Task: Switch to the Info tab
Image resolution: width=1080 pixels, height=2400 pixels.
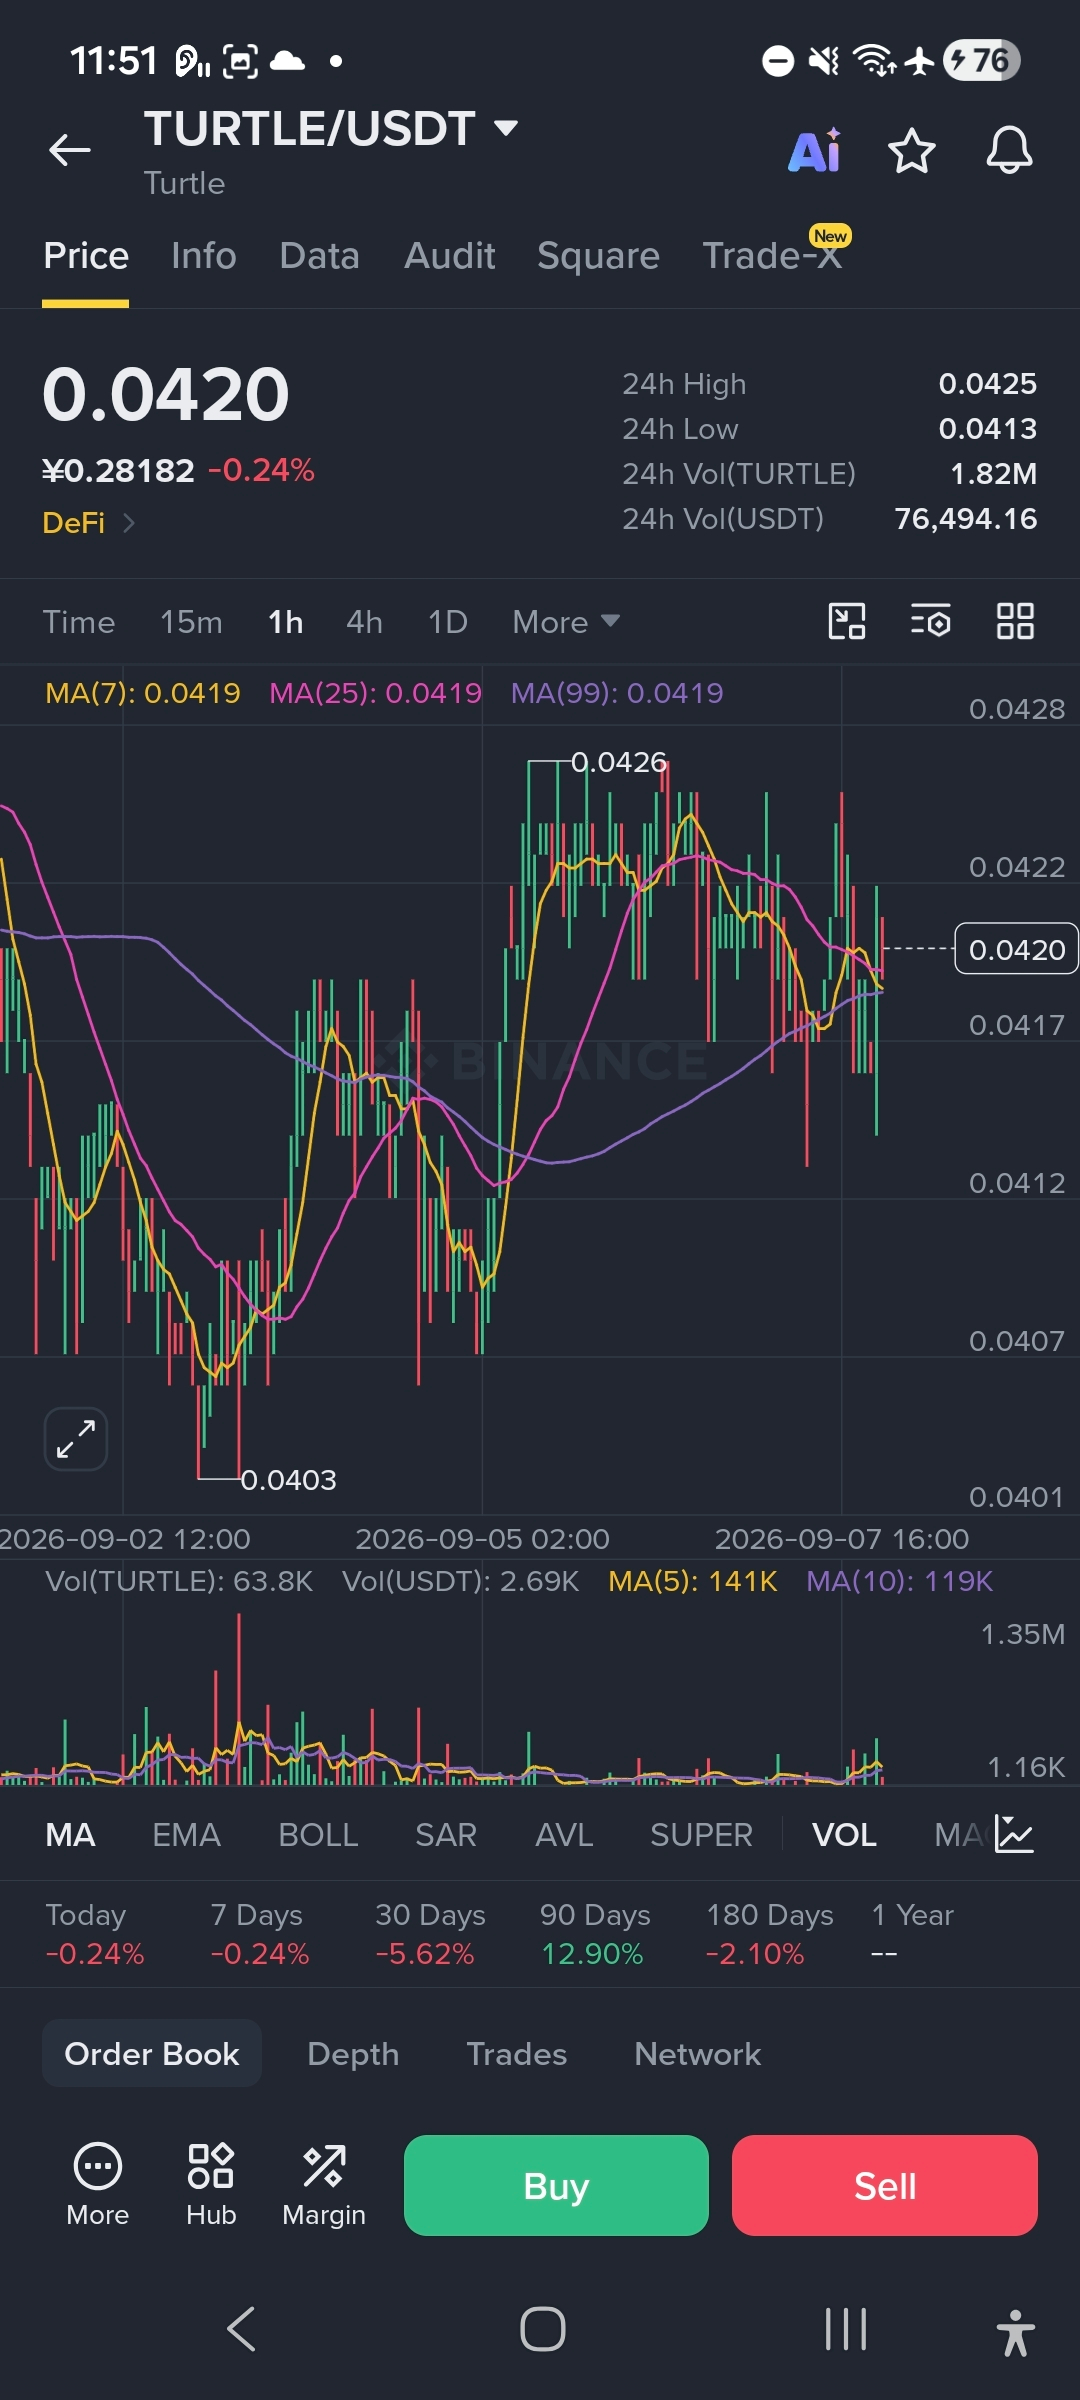Action: [x=204, y=256]
